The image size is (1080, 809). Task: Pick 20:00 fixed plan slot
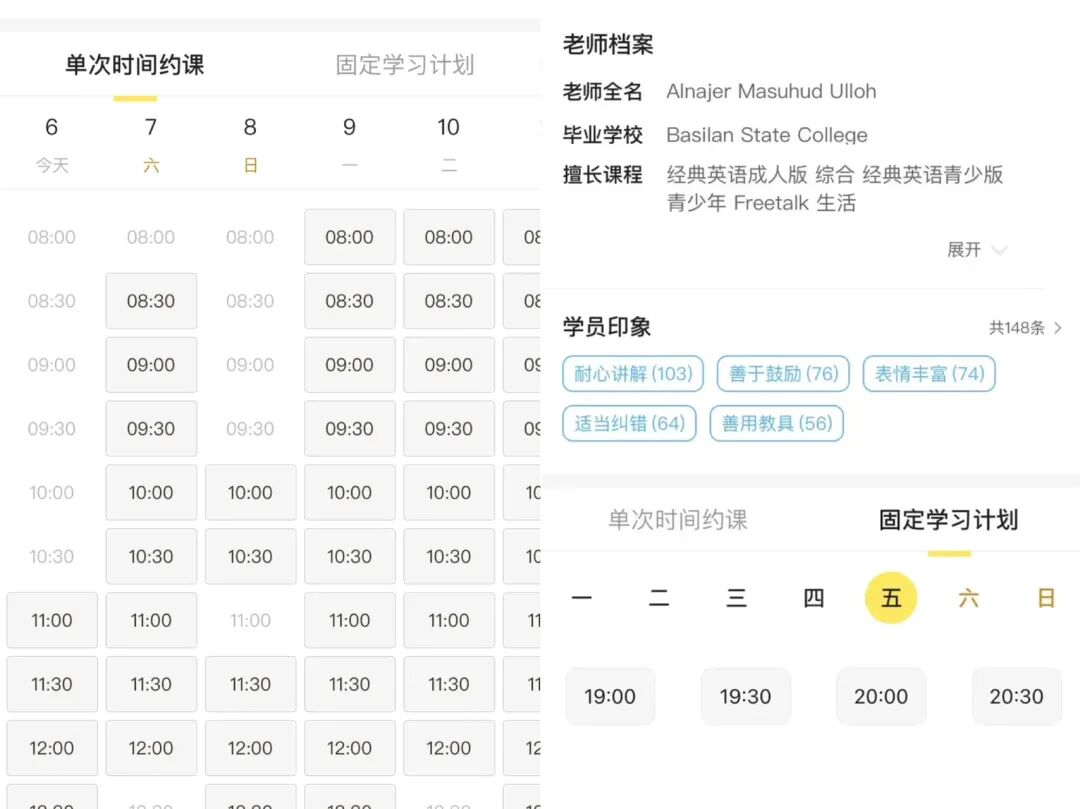[x=881, y=696]
